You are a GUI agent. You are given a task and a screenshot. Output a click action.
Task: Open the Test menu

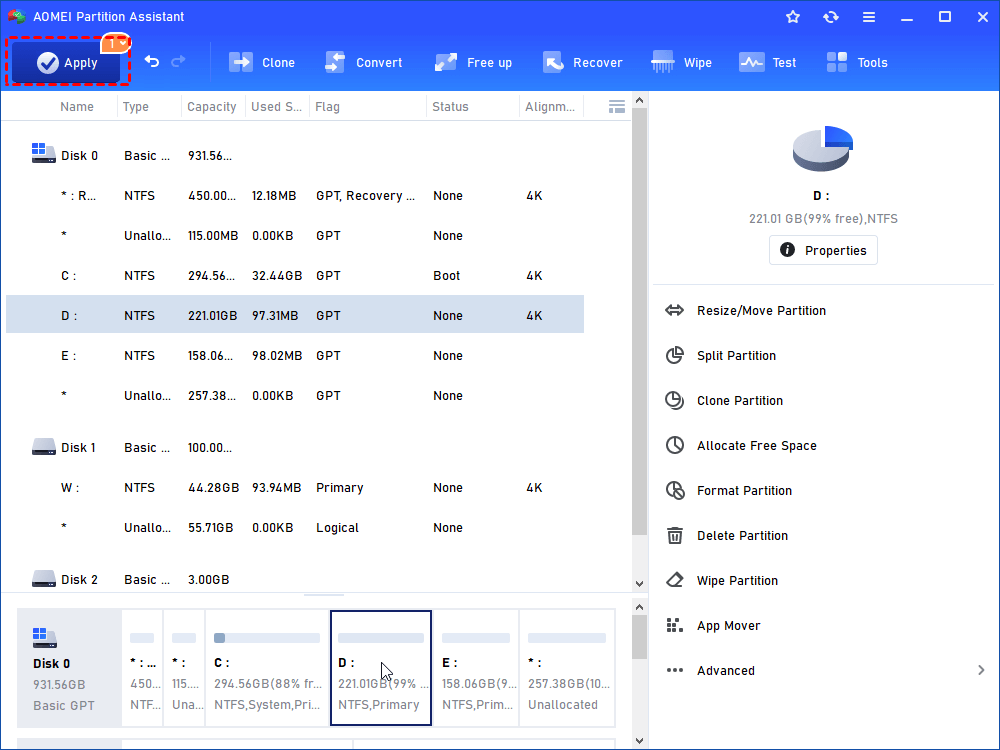(767, 62)
